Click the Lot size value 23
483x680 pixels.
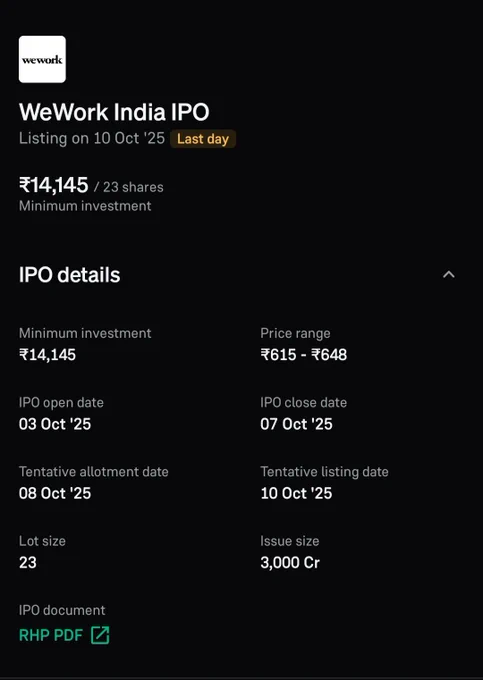[x=28, y=562]
